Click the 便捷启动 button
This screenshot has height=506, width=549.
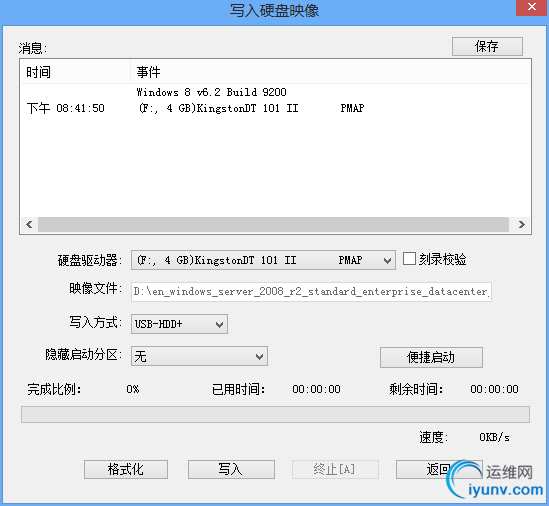click(431, 357)
